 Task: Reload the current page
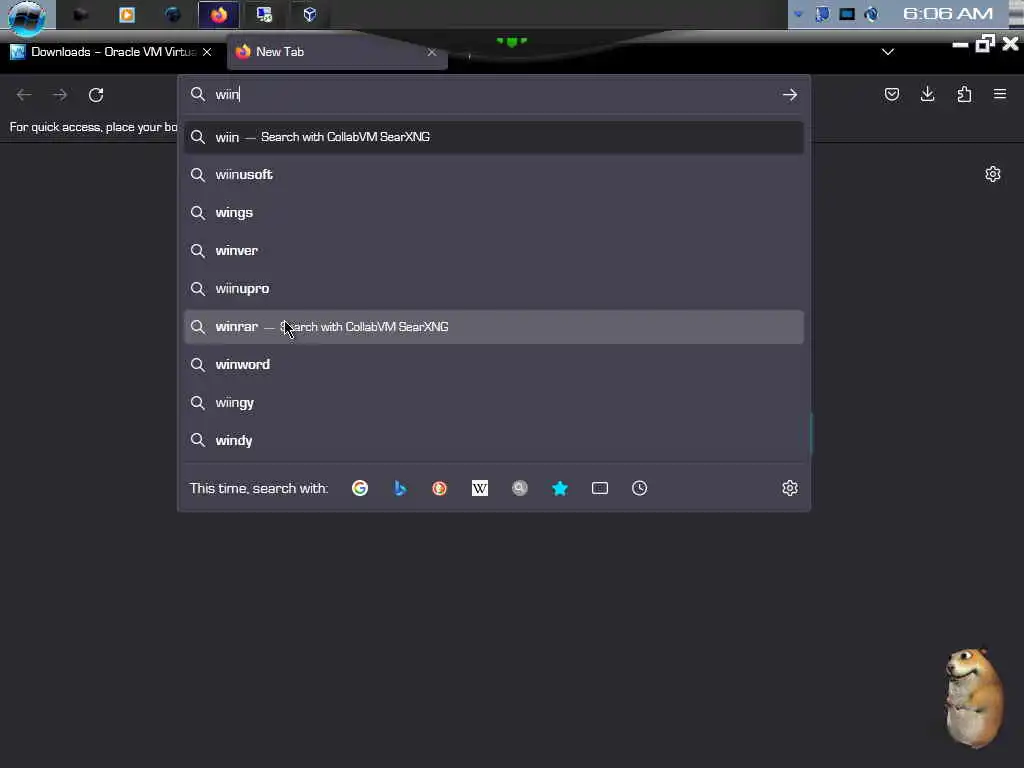96,95
